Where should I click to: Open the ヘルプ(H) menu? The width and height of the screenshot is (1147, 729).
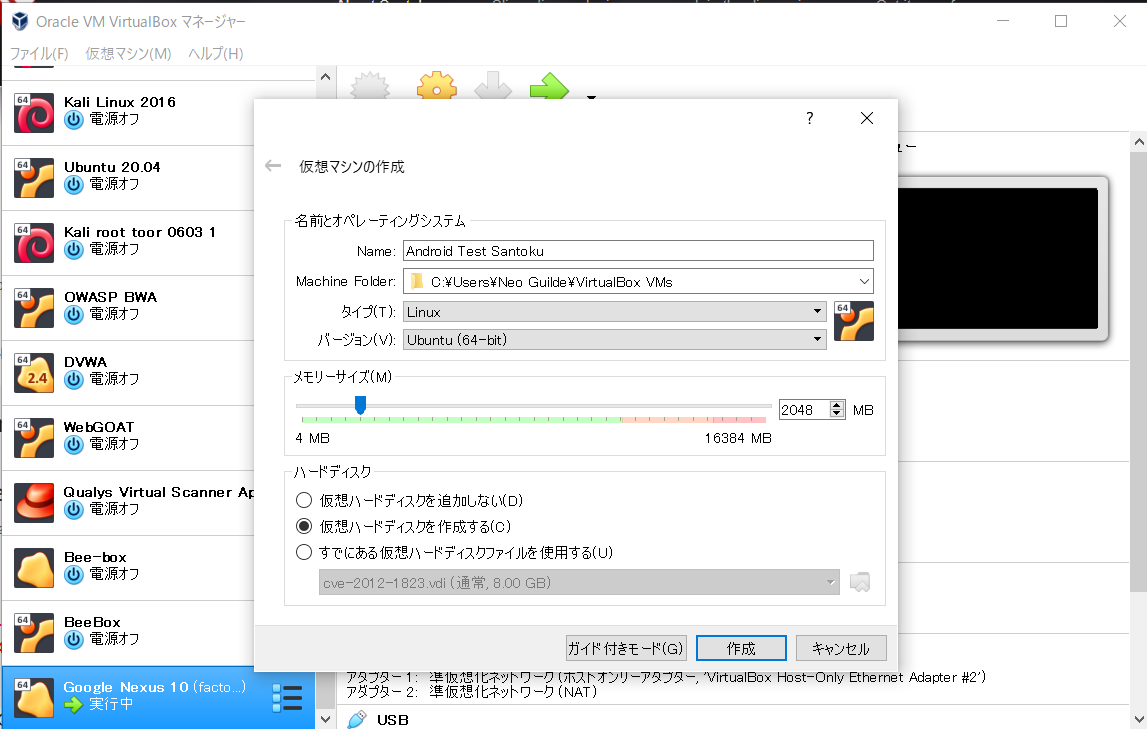tap(215, 53)
